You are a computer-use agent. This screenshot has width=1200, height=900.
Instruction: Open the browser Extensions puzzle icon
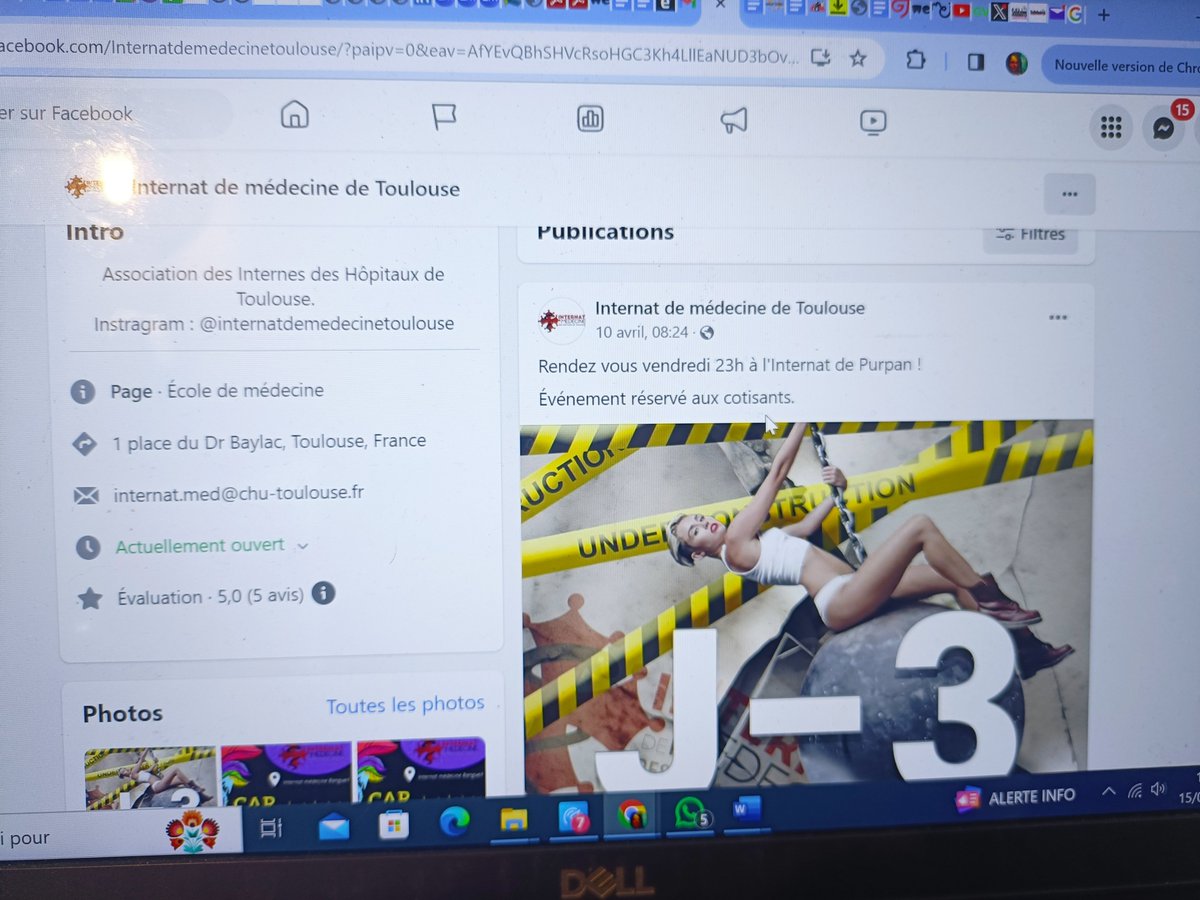click(915, 61)
